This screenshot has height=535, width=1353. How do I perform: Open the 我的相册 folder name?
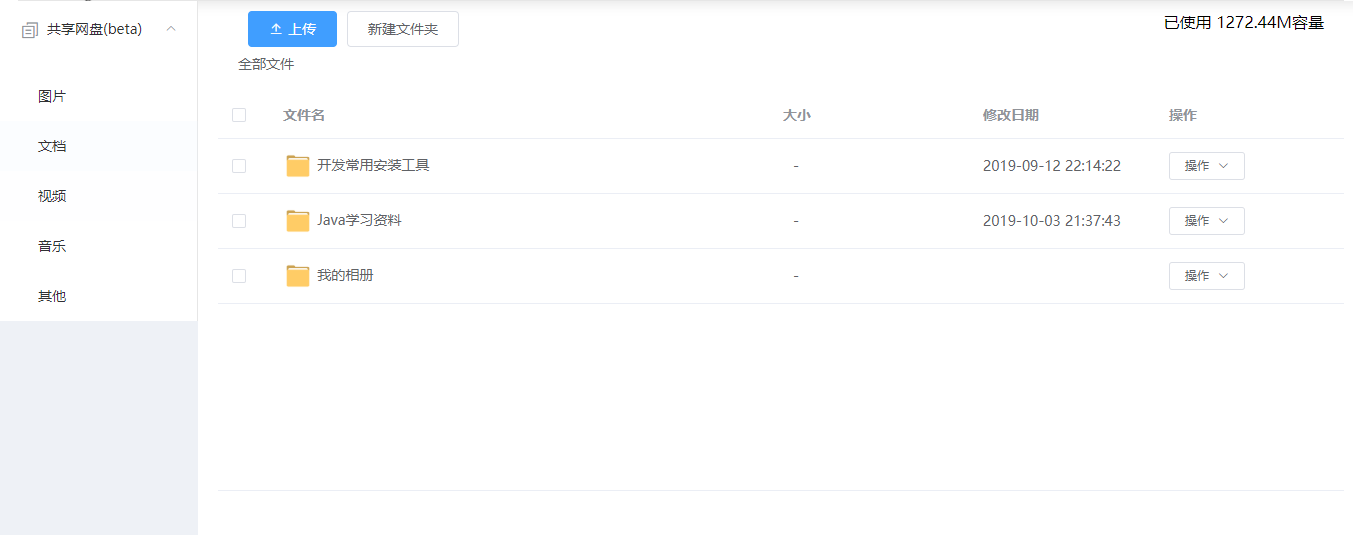345,275
